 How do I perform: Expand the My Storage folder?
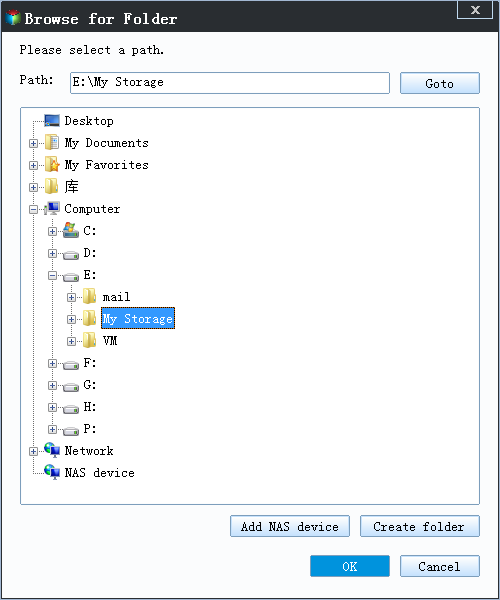click(71, 319)
